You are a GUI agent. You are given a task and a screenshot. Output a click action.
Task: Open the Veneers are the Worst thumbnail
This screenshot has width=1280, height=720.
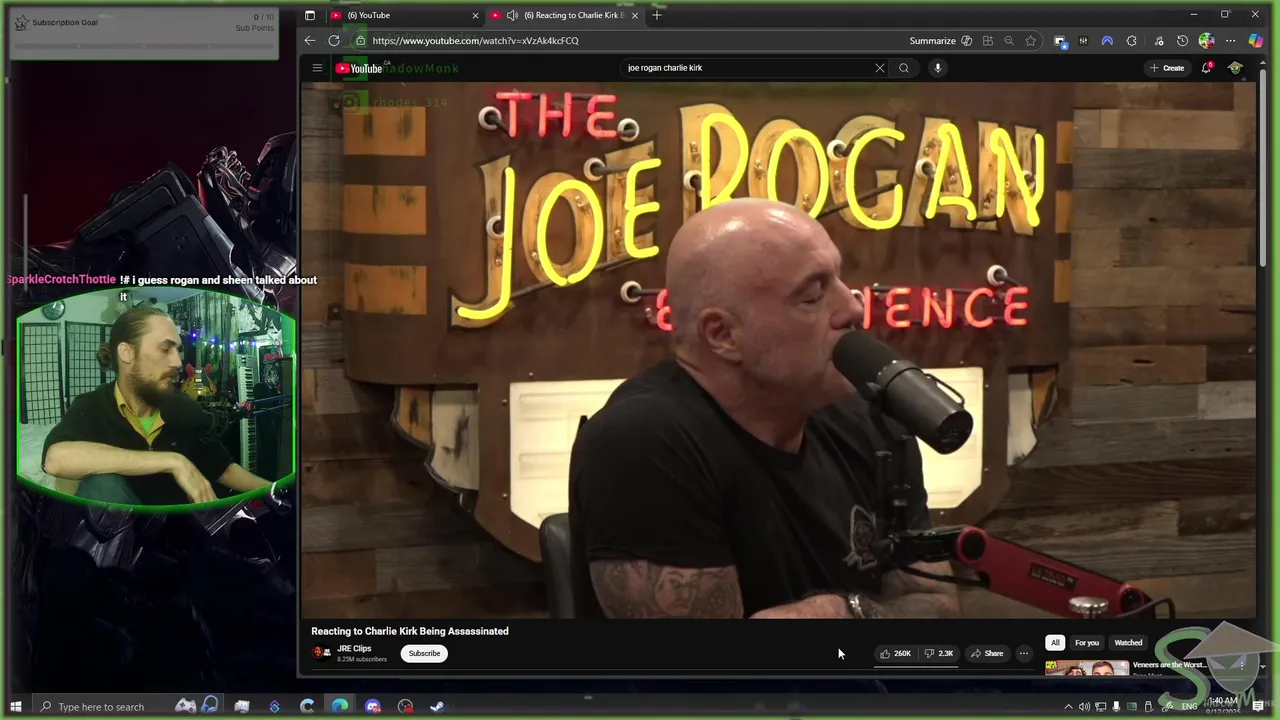click(x=1086, y=669)
